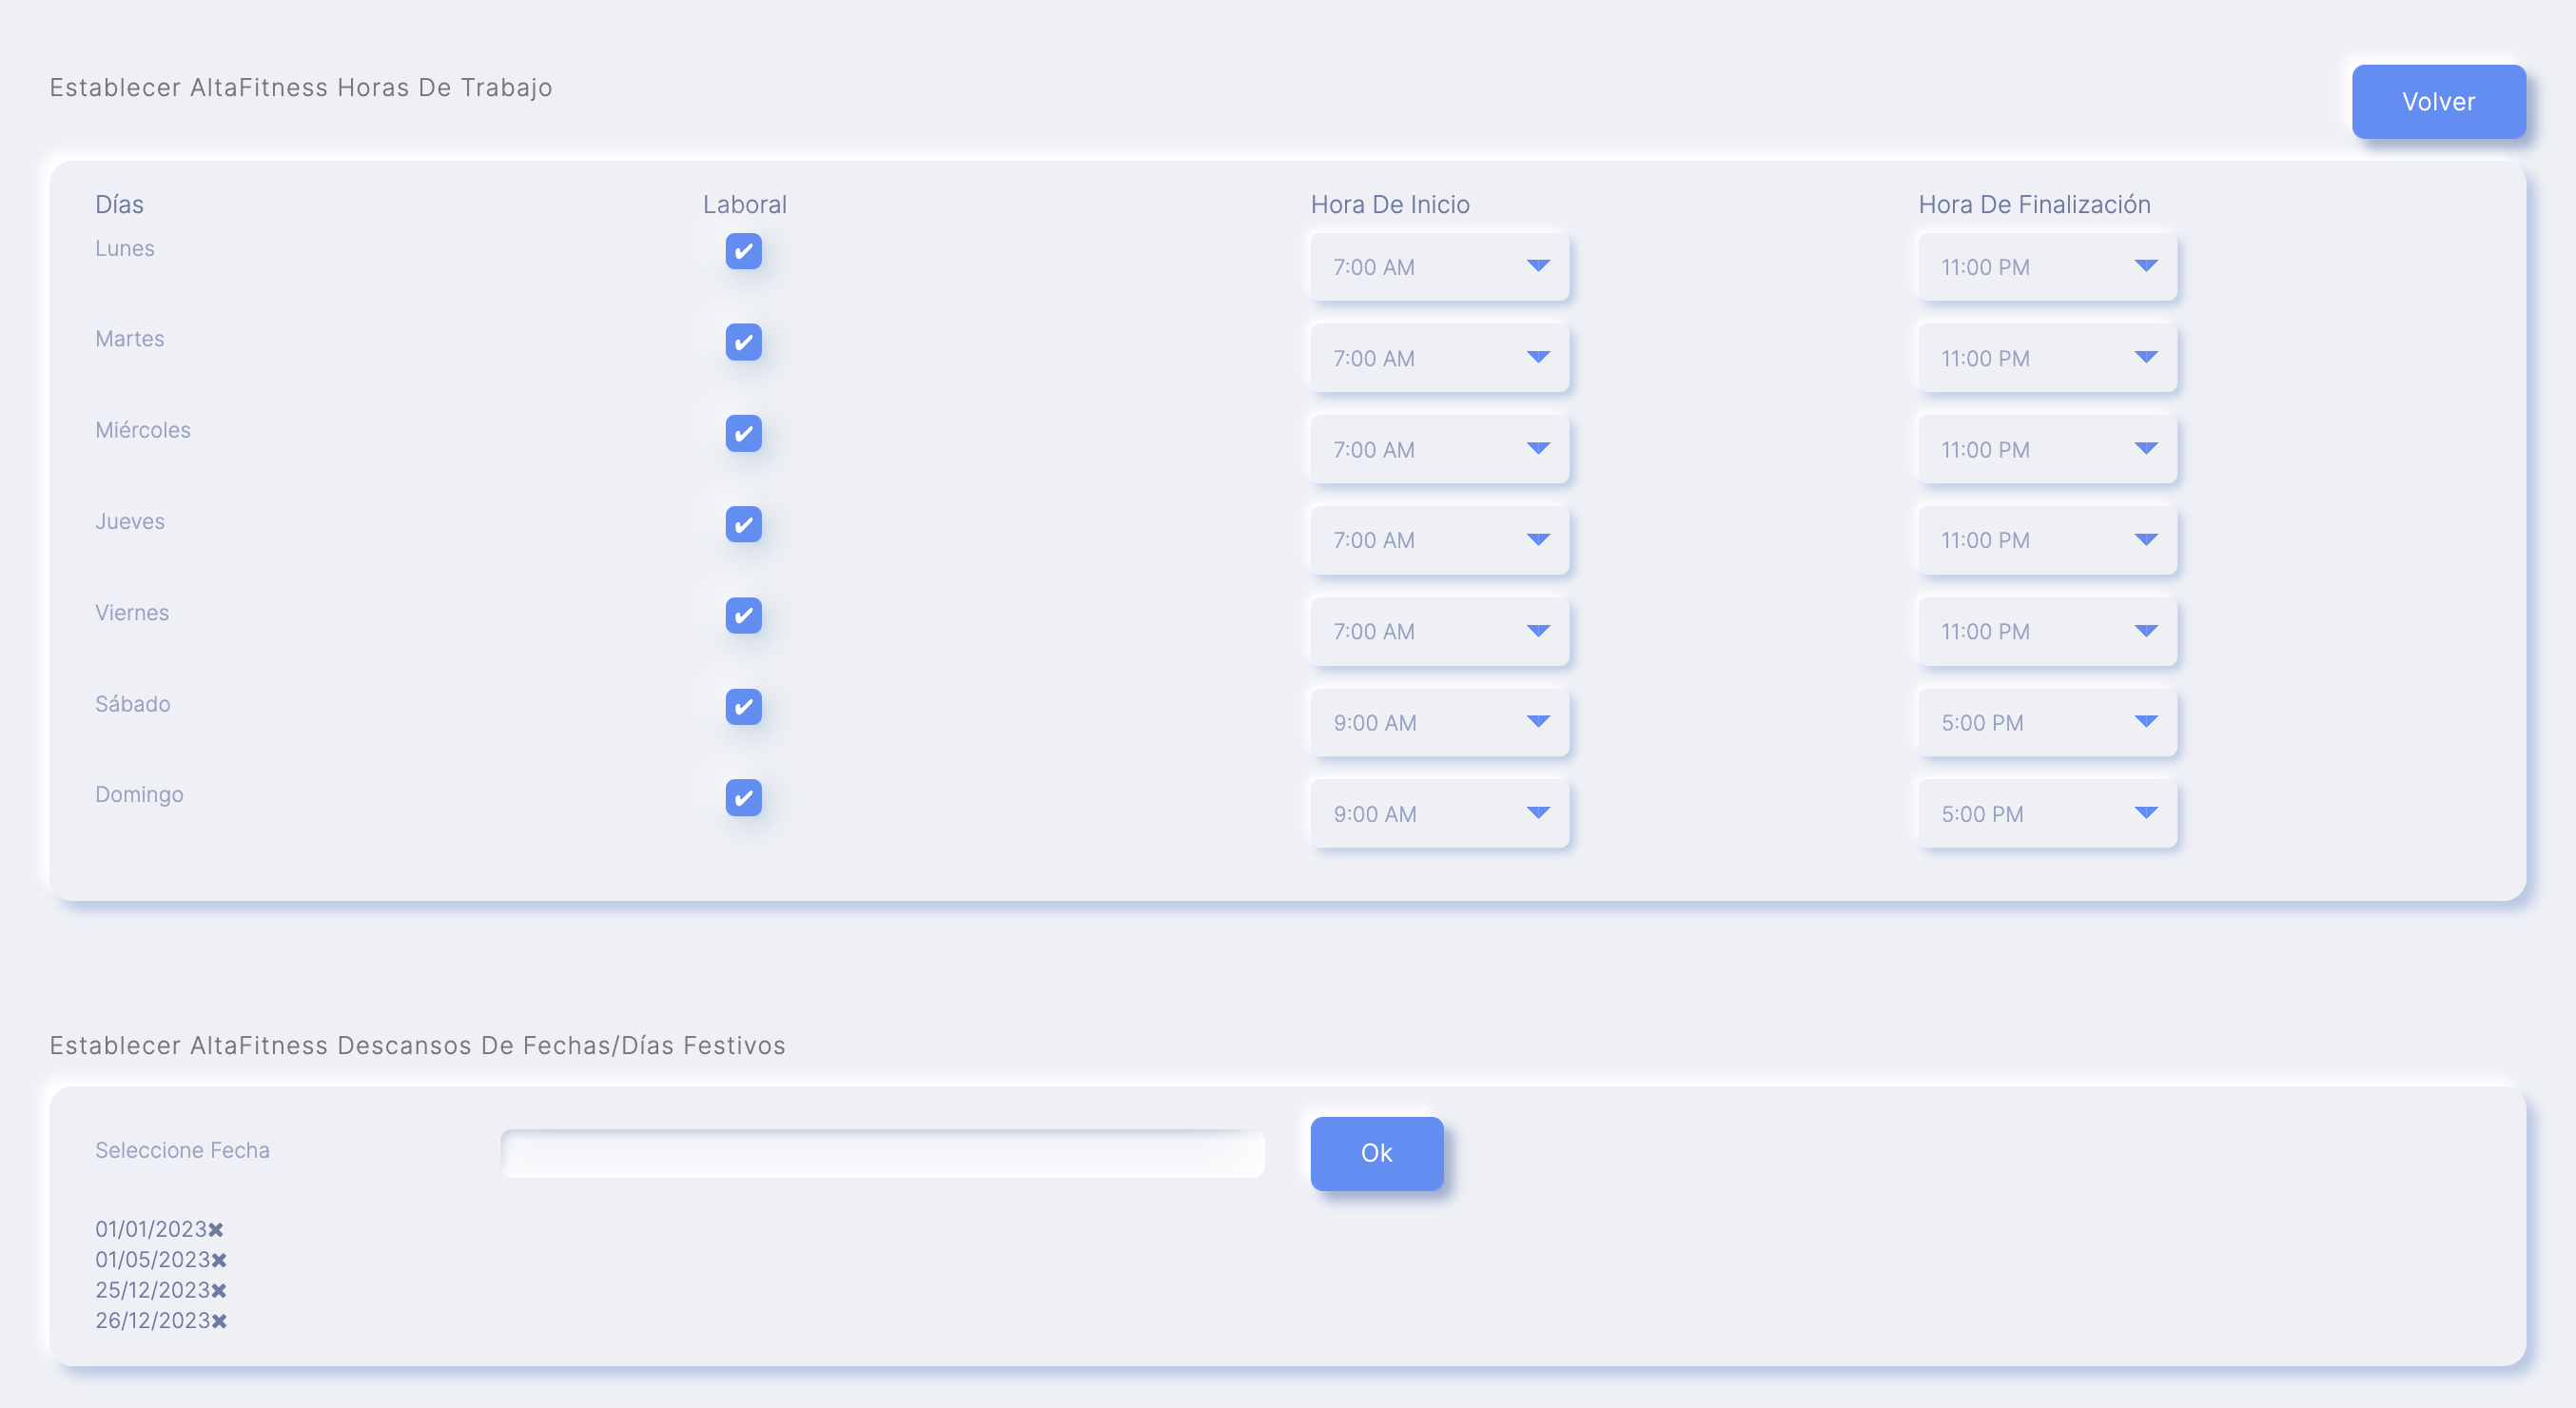Image resolution: width=2576 pixels, height=1408 pixels.
Task: Expand Jueves end time dropdown
Action: click(2047, 540)
